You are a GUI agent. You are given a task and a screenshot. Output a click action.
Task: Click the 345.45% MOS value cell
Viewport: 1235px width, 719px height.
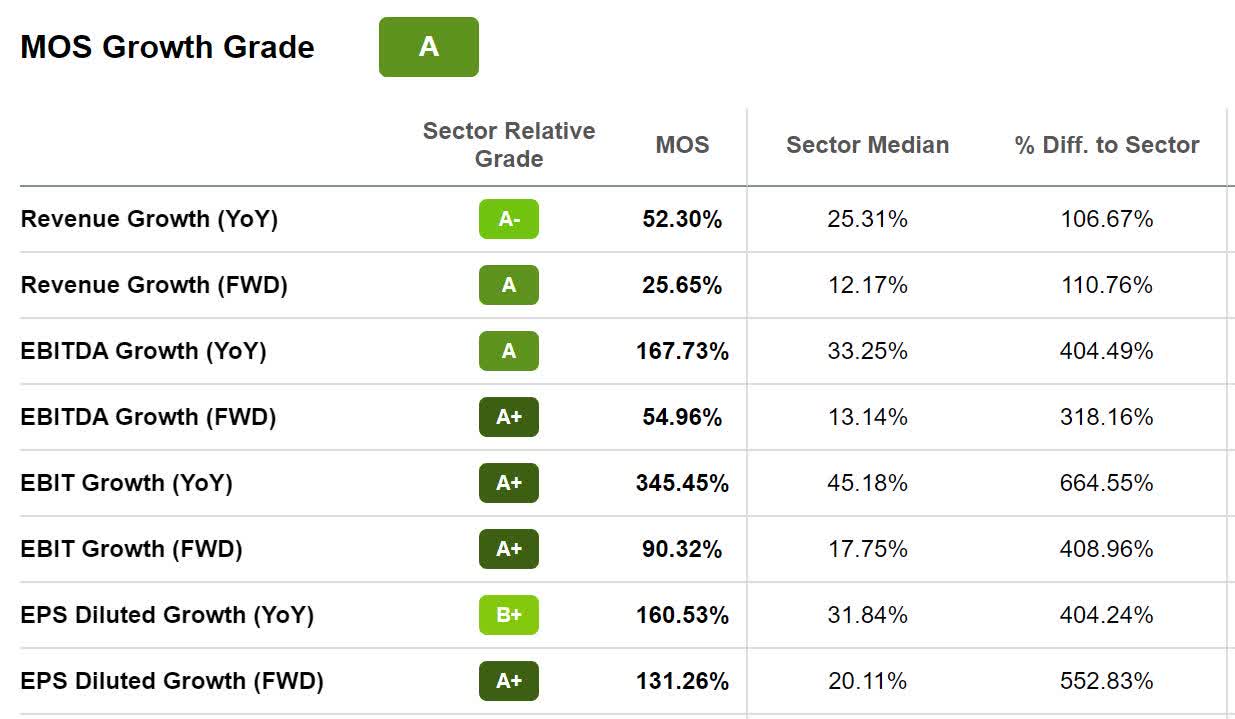(682, 483)
